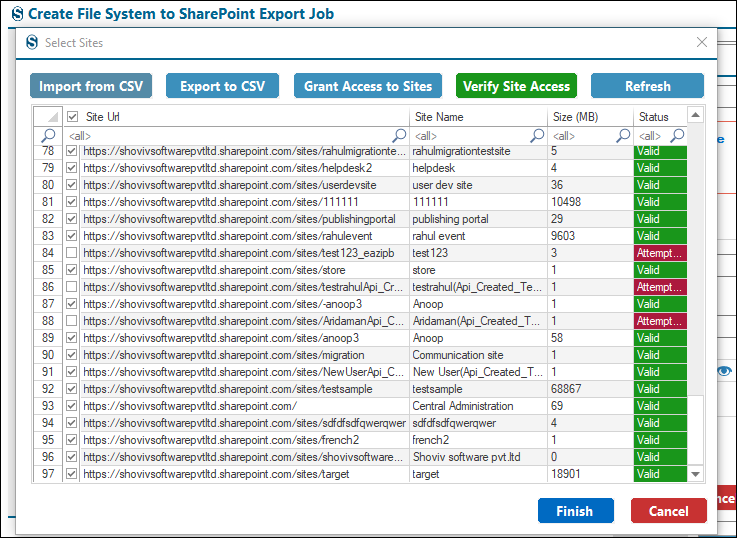This screenshot has width=737, height=538.
Task: Click the grid select-all corner triangle
Action: point(53,117)
